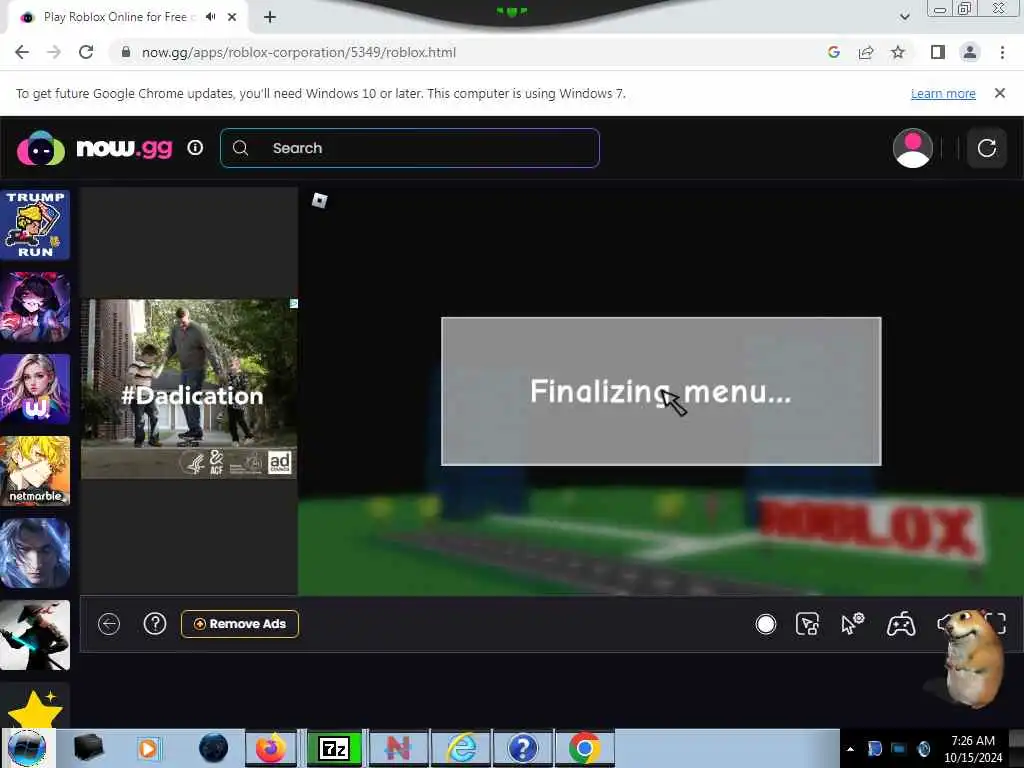Open the yellow star game thumbnail
Image resolution: width=1024 pixels, height=768 pixels.
pyautogui.click(x=34, y=706)
